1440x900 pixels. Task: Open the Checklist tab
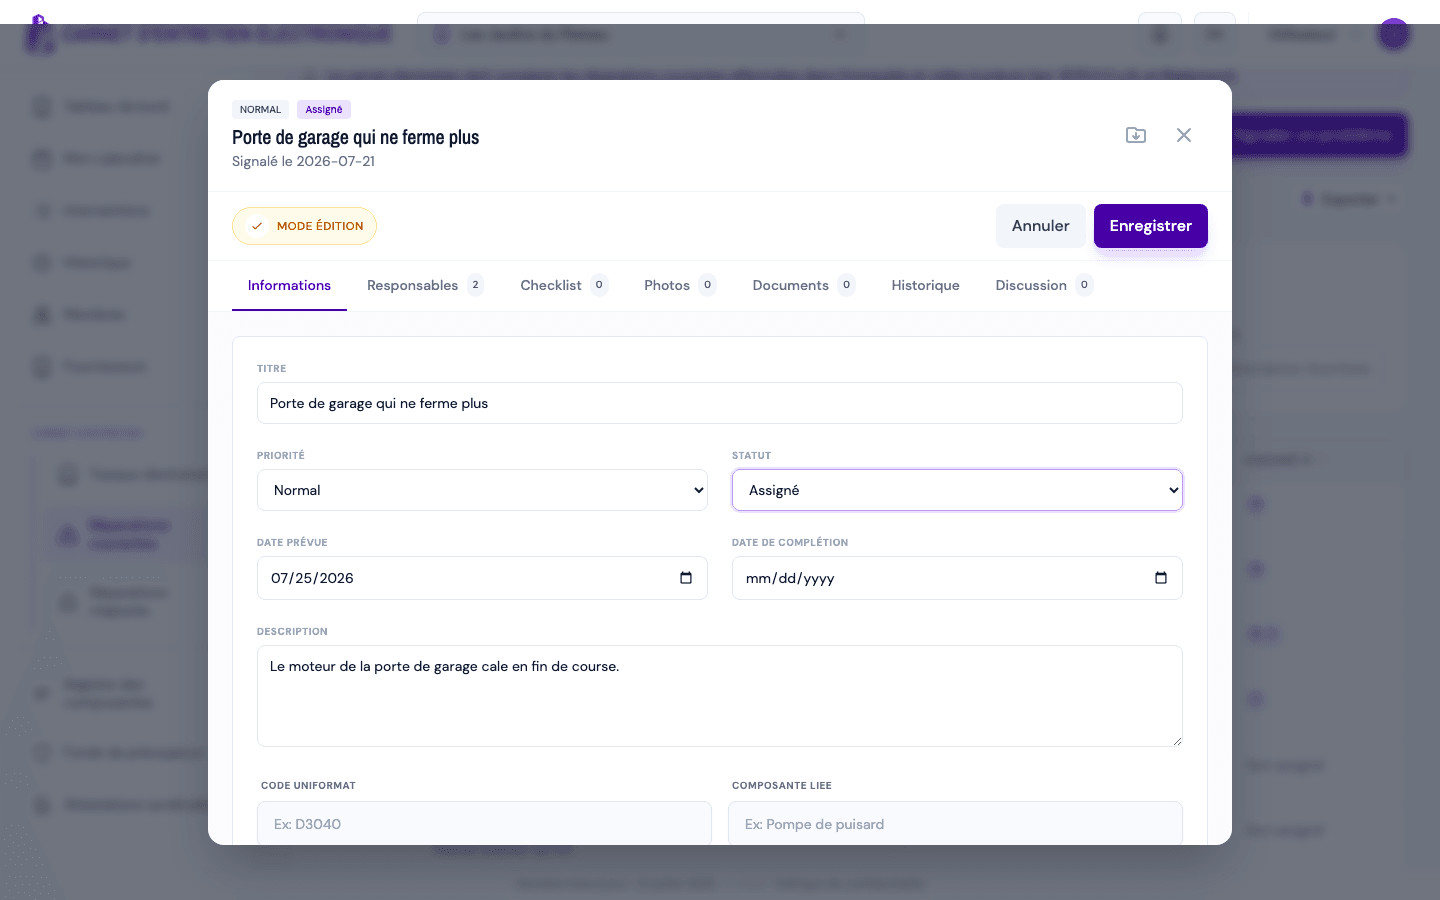click(564, 285)
